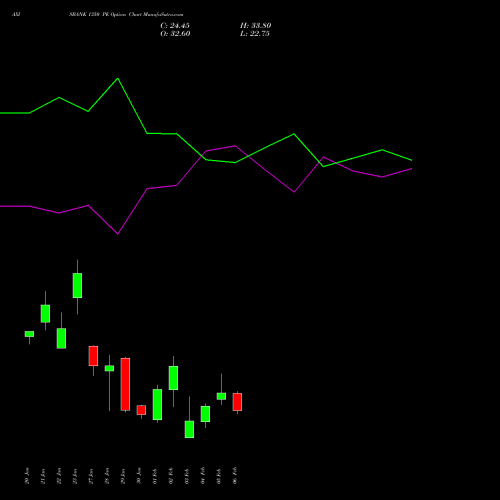Click the open value O: 32.60
Image resolution: width=500 pixels, height=500 pixels.
point(175,34)
